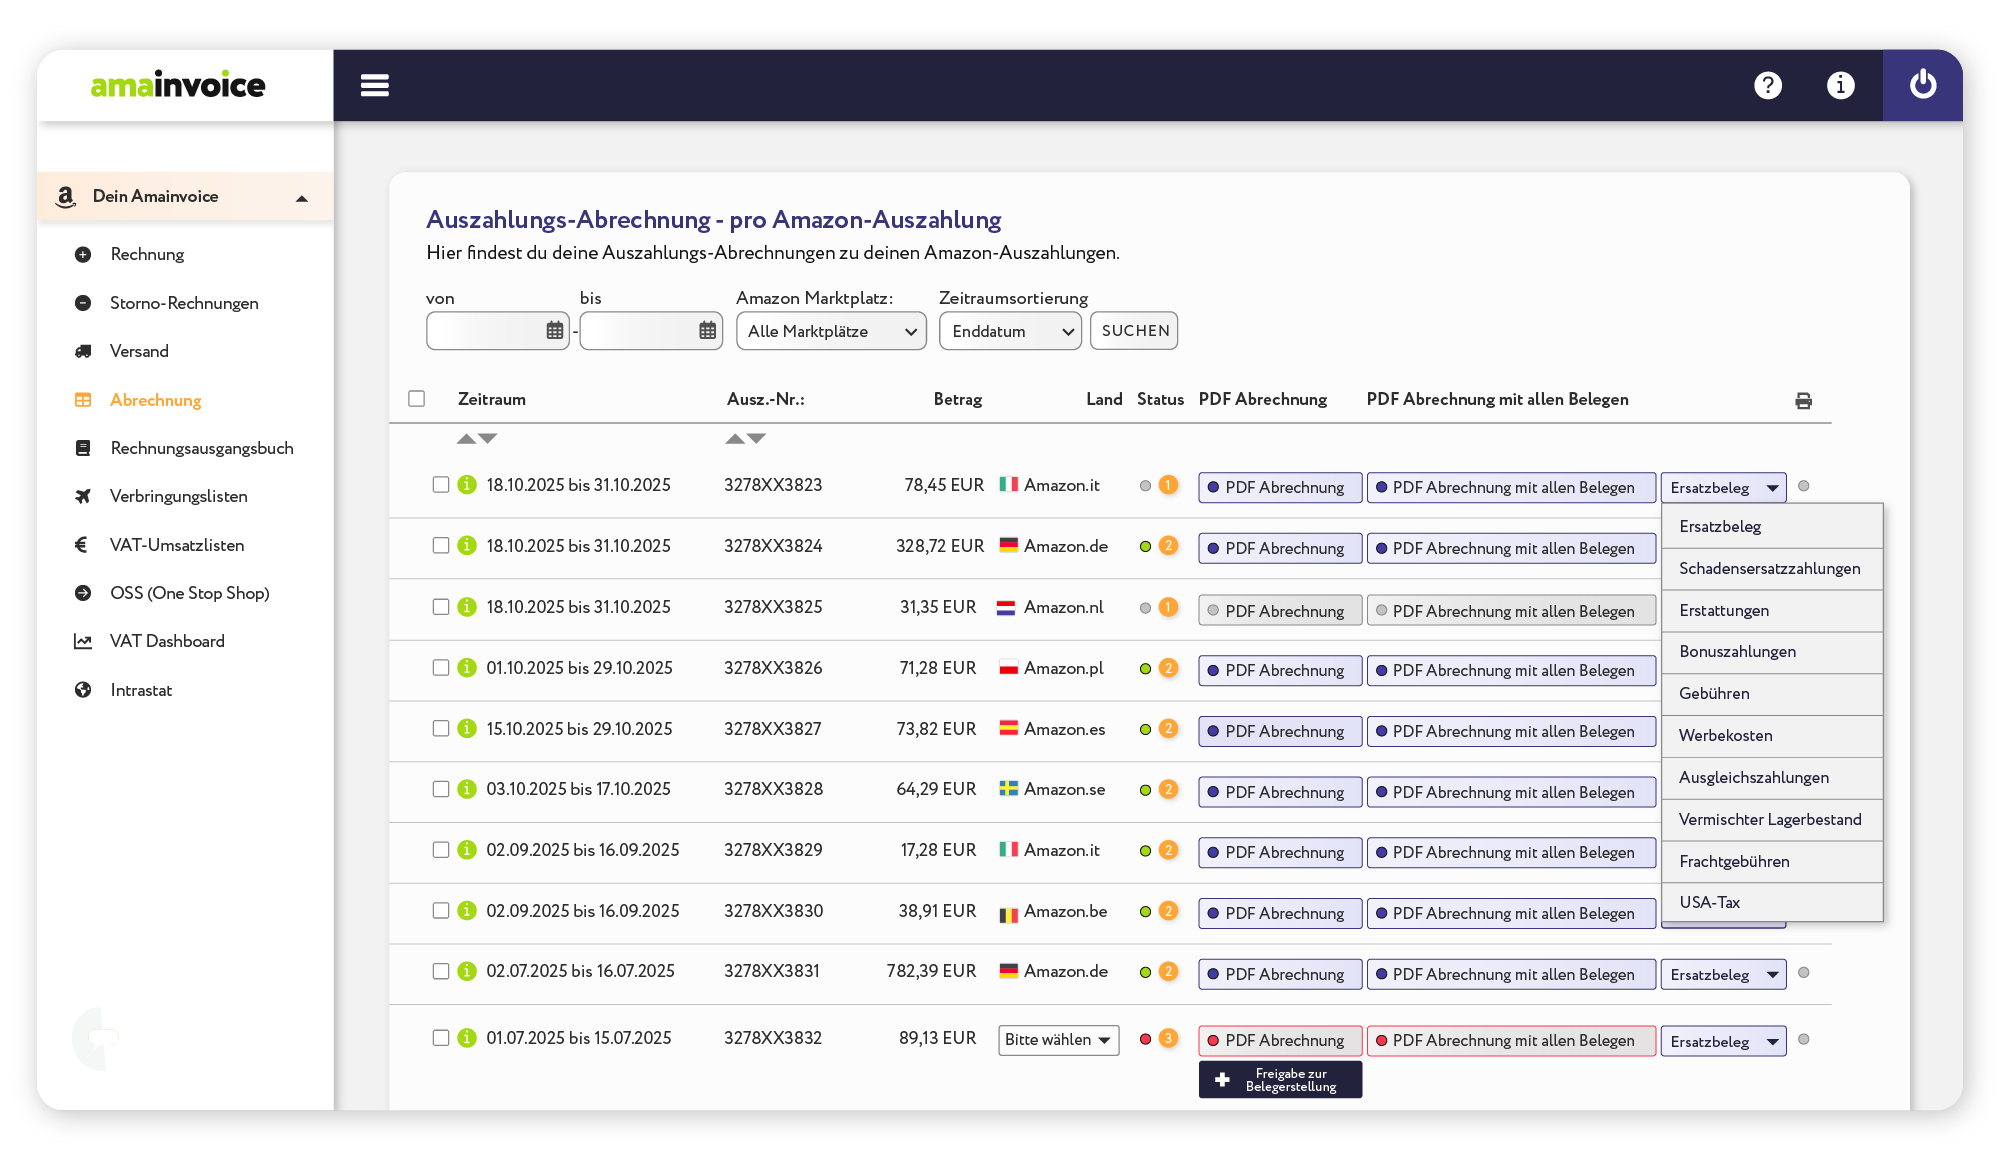2000x1160 pixels.
Task: Open Rechnungsausgangsbuch in the sidebar
Action: click(202, 448)
